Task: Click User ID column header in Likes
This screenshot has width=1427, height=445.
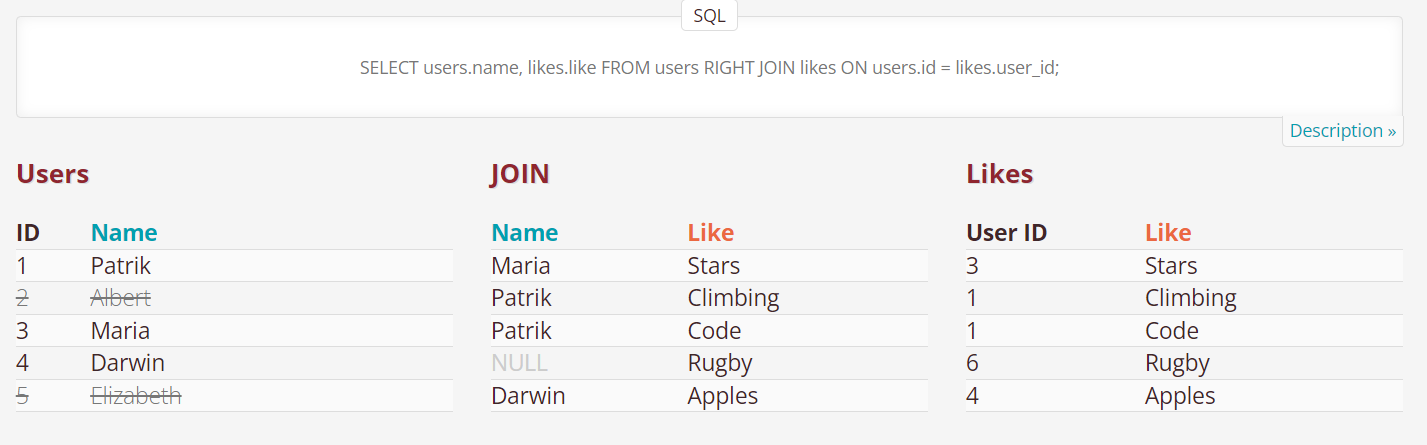Action: point(1006,233)
